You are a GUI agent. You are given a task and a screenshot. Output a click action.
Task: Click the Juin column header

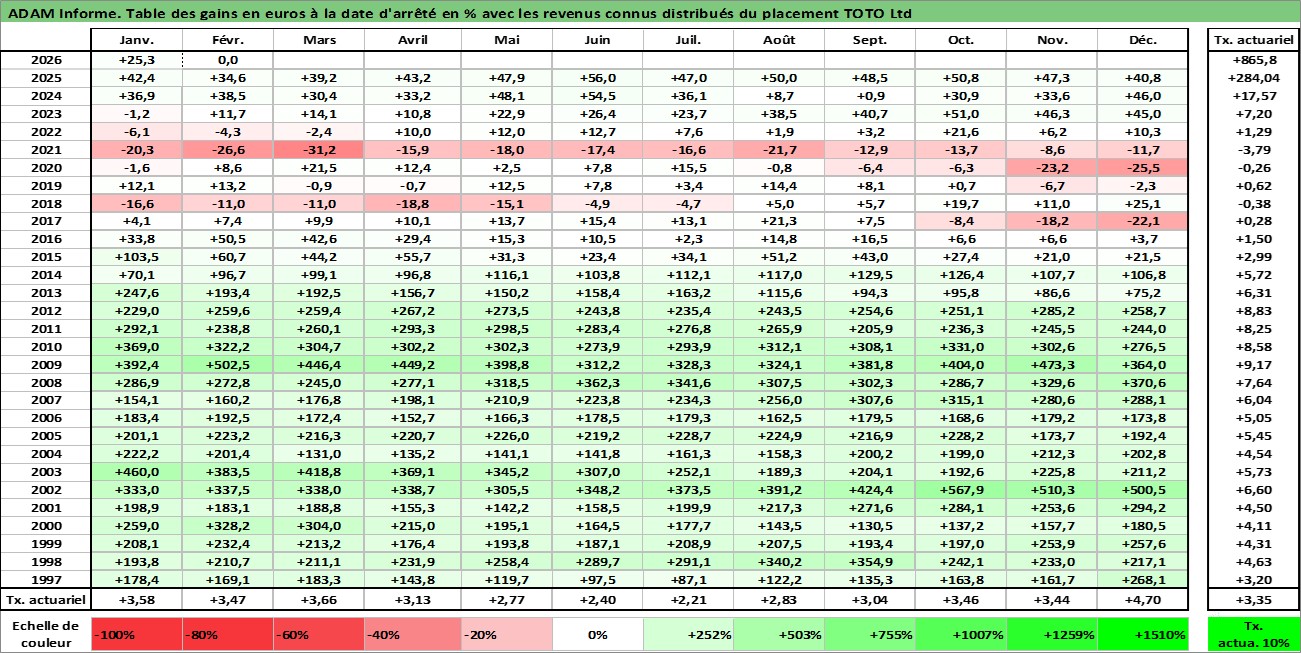coord(598,40)
